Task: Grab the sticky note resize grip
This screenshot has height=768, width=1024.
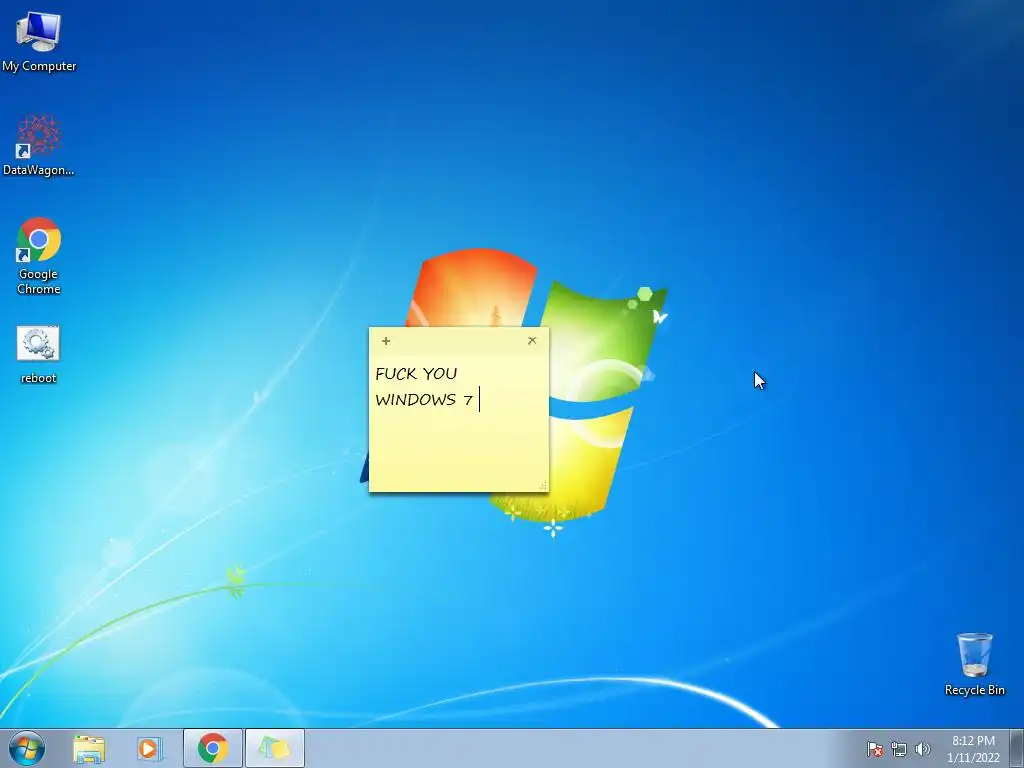Action: [x=543, y=485]
